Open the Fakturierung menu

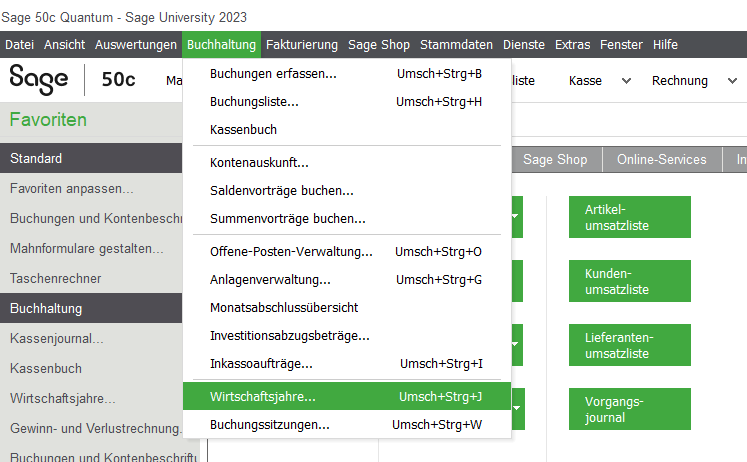point(302,45)
